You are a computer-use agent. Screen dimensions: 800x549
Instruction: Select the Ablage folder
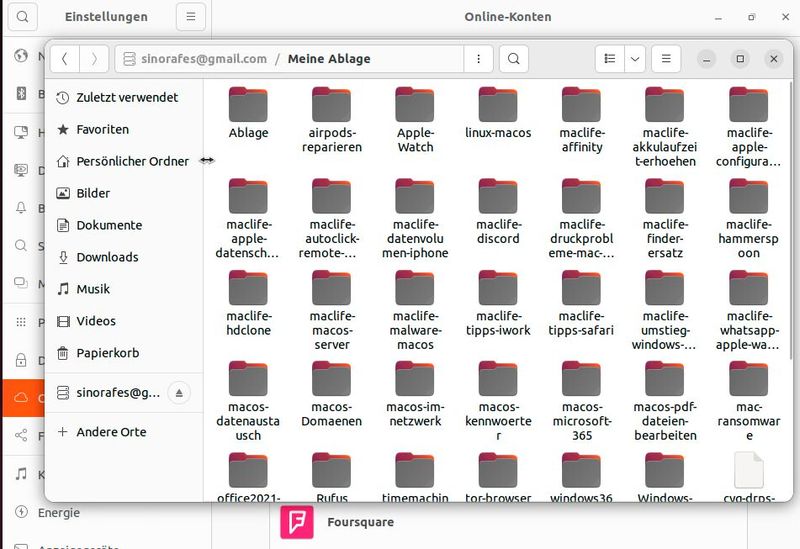coord(248,113)
